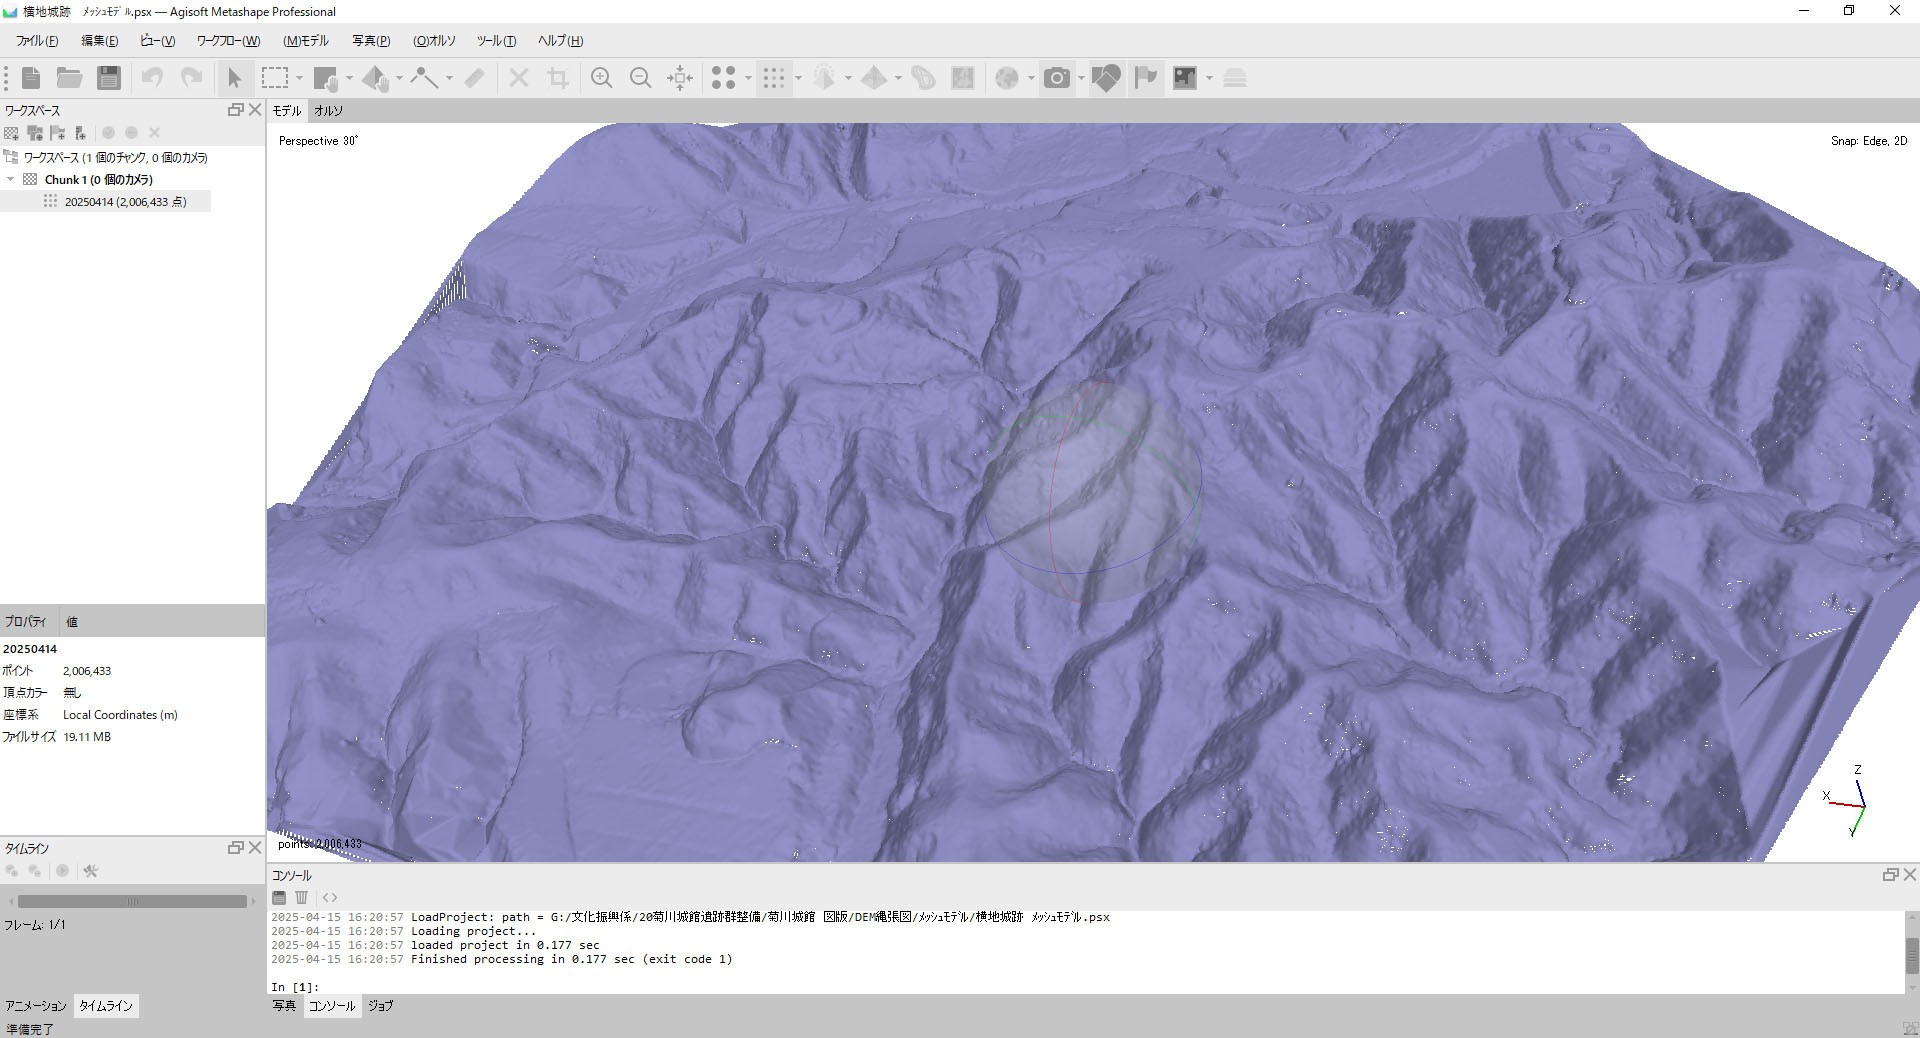
Task: Click the Reset View icon
Action: tap(680, 78)
